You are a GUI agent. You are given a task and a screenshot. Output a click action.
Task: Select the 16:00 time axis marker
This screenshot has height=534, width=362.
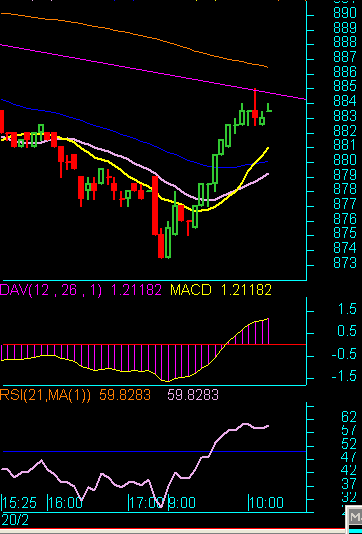point(65,503)
